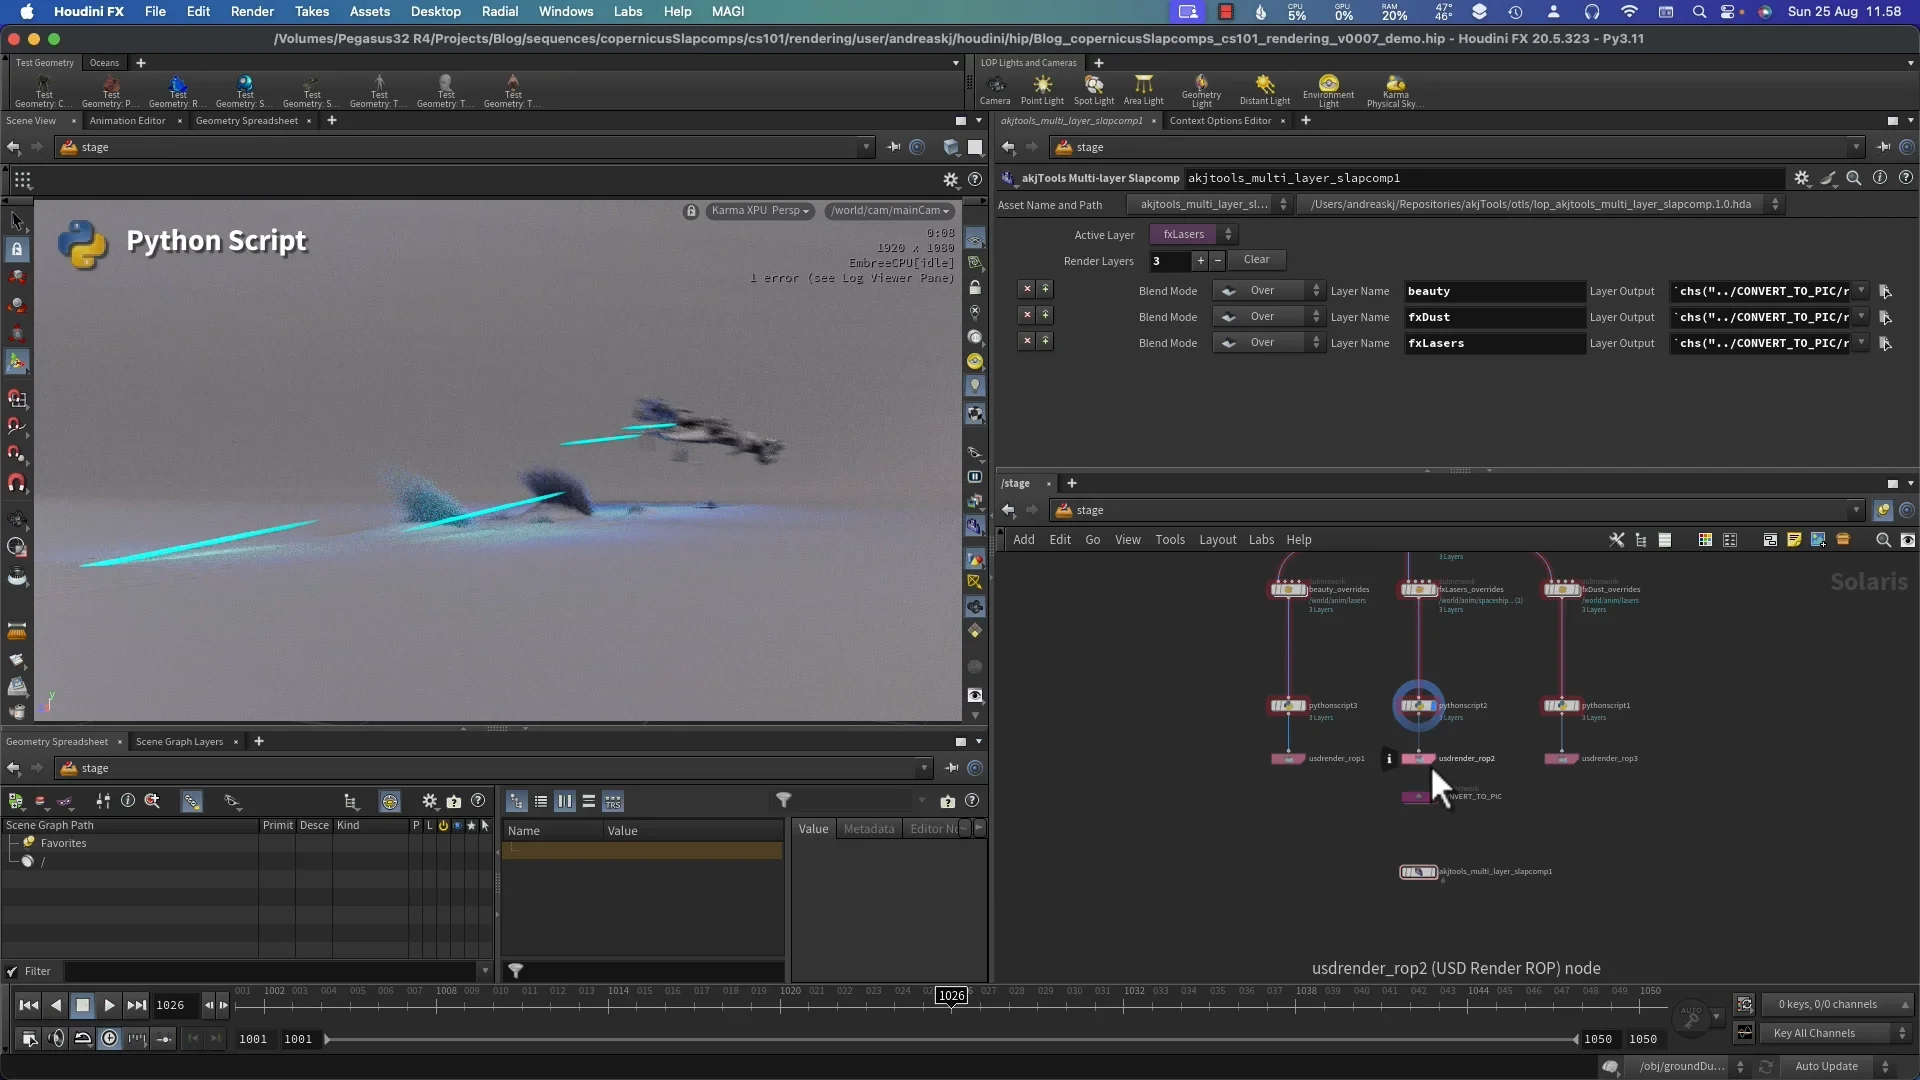Viewport: 1920px width, 1080px height.
Task: Open the Karma XPU Persp viewport dropdown
Action: tap(760, 211)
